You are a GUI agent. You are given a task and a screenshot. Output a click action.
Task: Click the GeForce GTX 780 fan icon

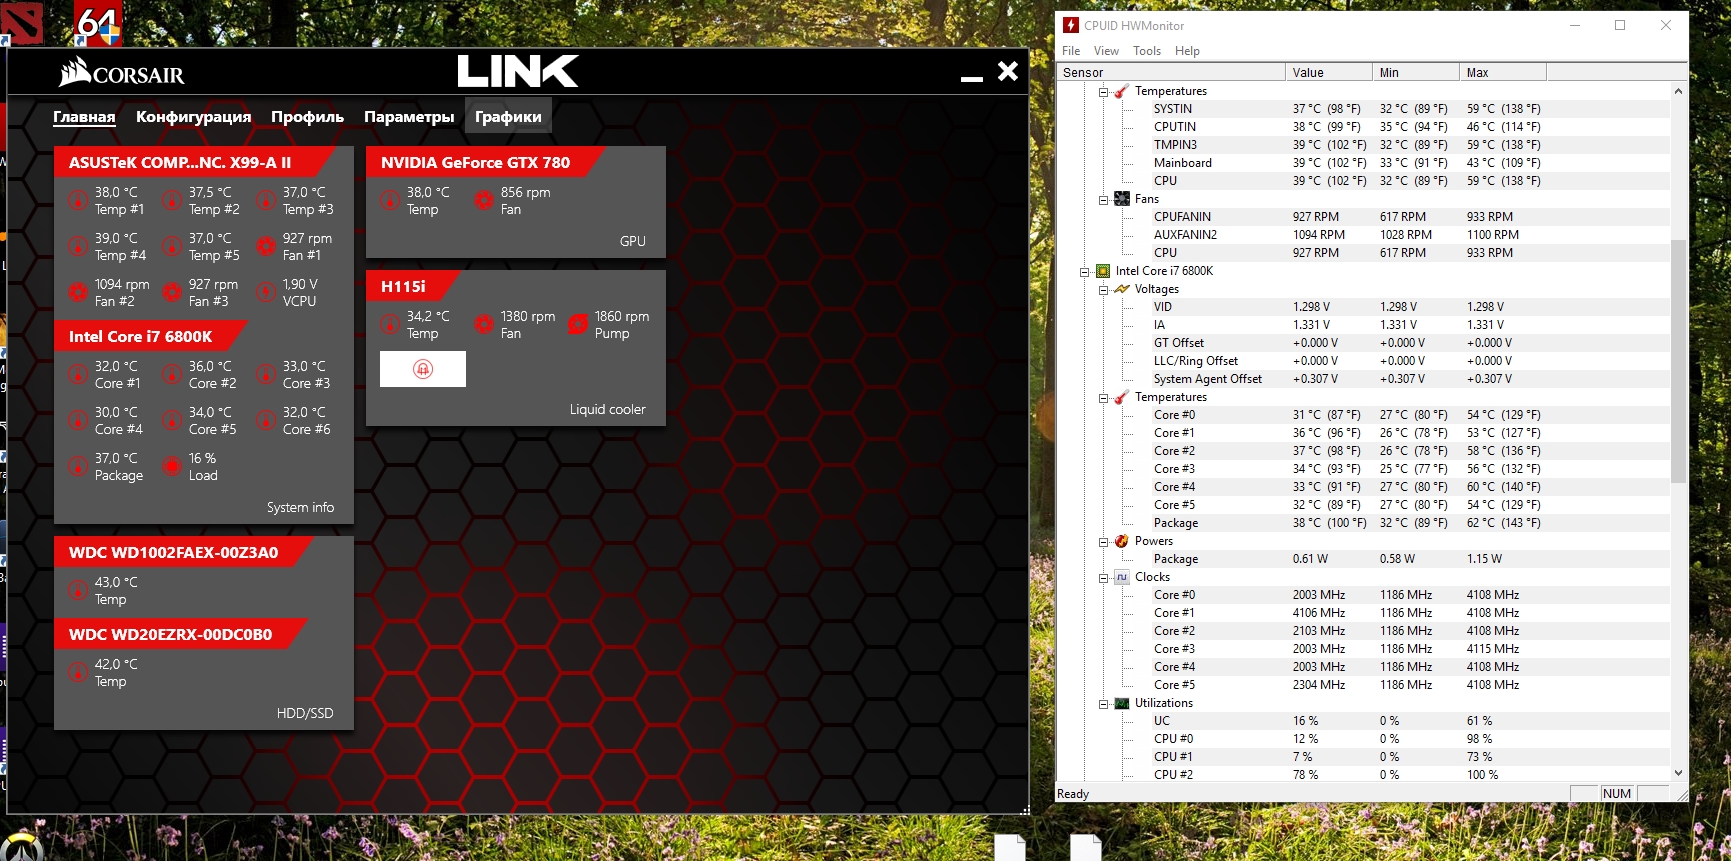coord(484,200)
